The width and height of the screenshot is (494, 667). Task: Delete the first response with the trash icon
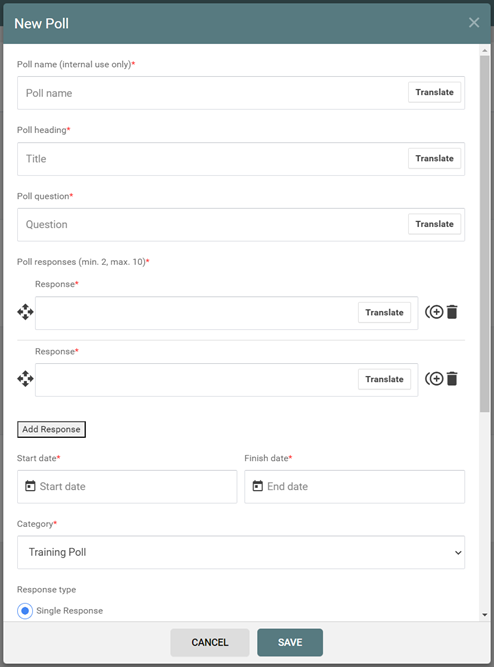[x=452, y=312]
